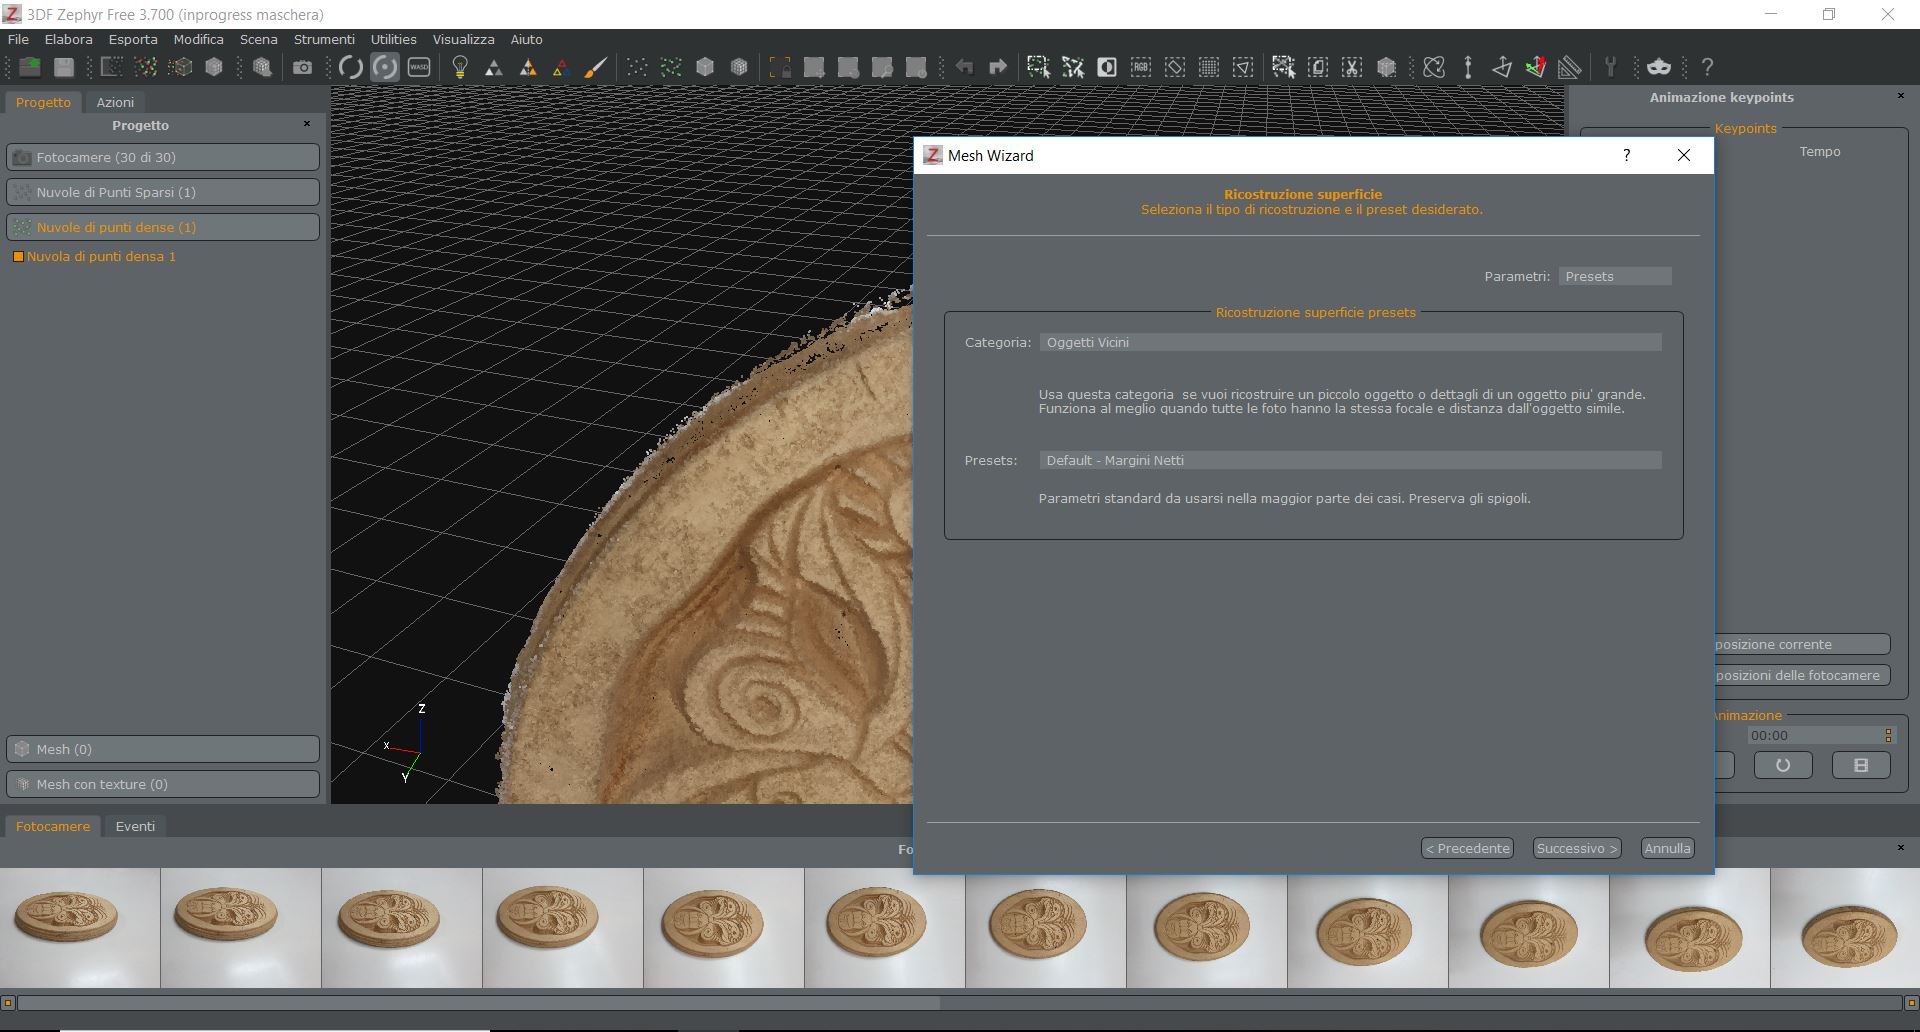This screenshot has height=1032, width=1920.
Task: Click the redo arrow icon
Action: click(x=997, y=67)
